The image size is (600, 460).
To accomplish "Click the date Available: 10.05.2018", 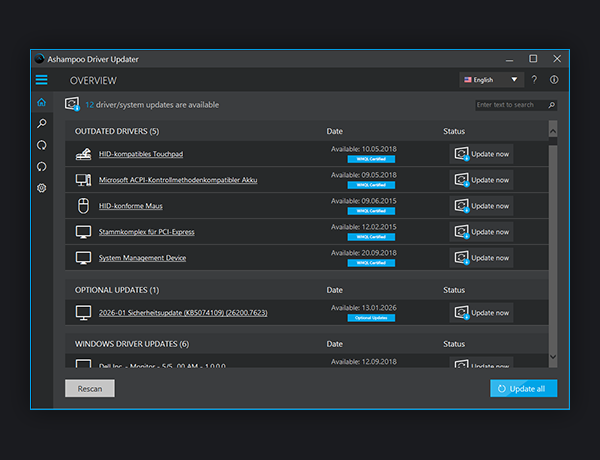I will [364, 149].
